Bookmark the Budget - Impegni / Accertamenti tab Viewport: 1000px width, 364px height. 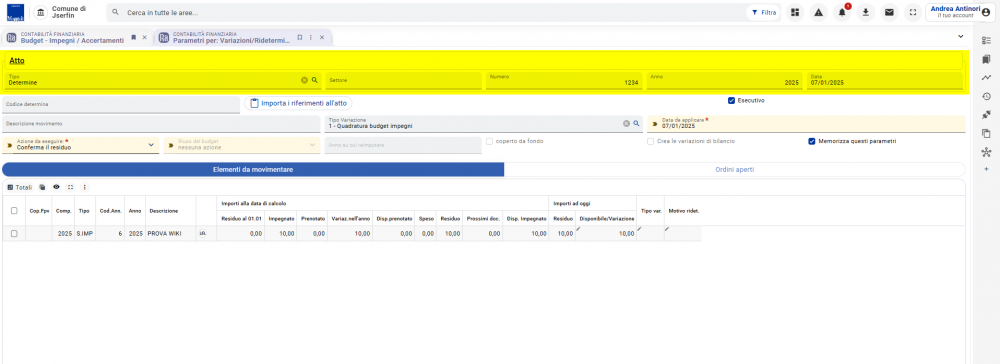pyautogui.click(x=133, y=38)
